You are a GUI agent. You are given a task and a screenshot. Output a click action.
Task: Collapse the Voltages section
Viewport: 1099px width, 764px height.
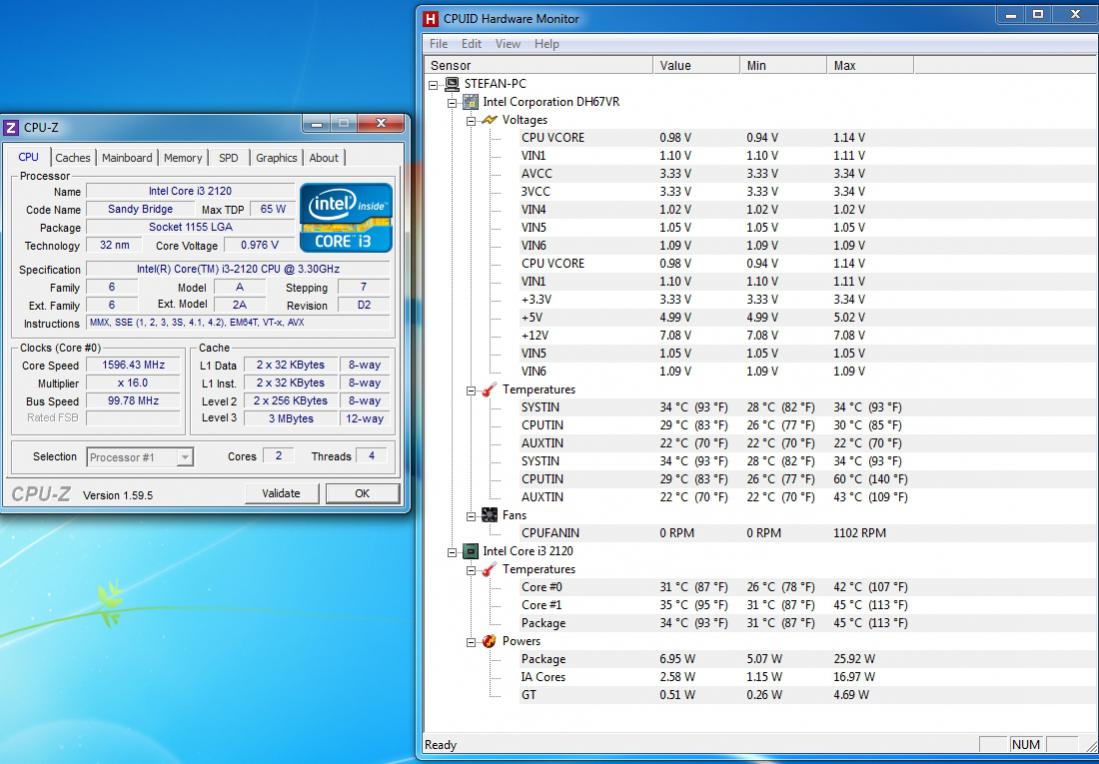(471, 121)
